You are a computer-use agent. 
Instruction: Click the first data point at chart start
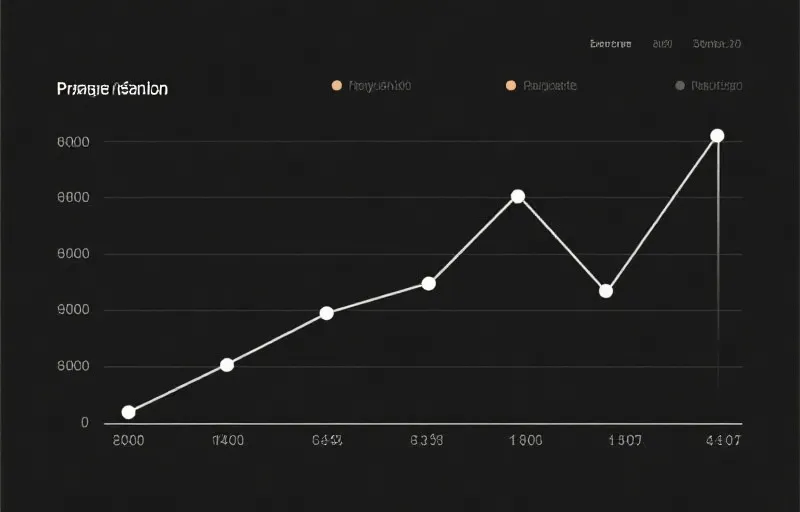coord(128,412)
